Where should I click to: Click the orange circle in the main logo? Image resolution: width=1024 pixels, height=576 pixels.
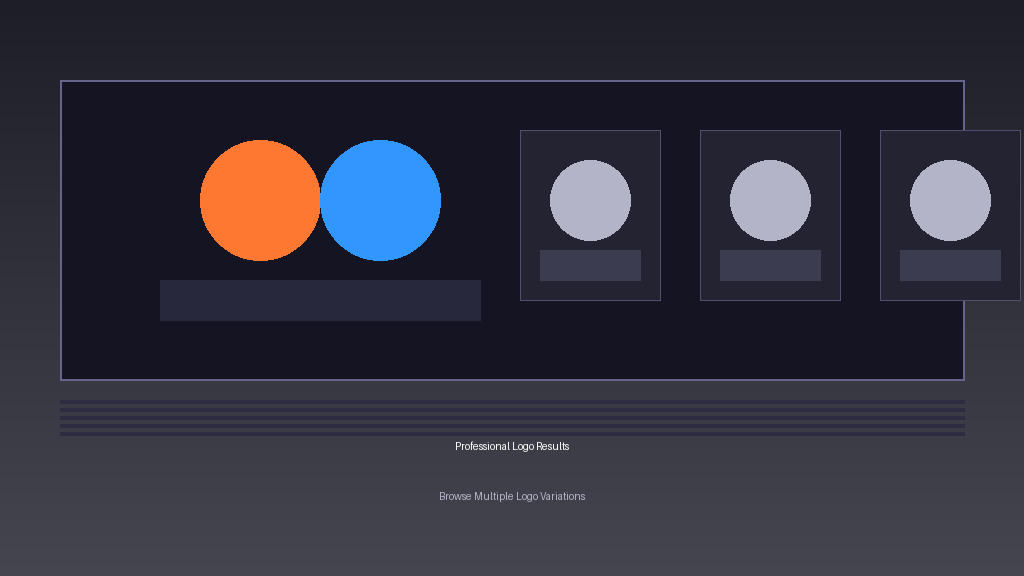click(x=260, y=200)
